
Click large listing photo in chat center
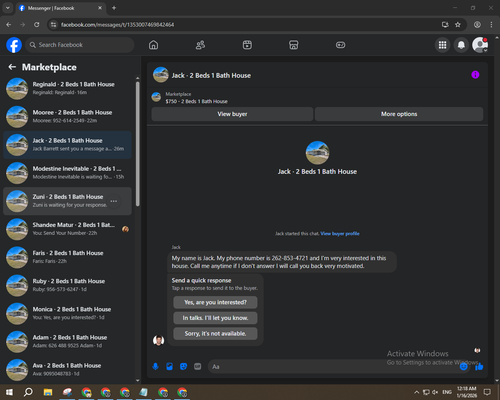click(x=317, y=153)
